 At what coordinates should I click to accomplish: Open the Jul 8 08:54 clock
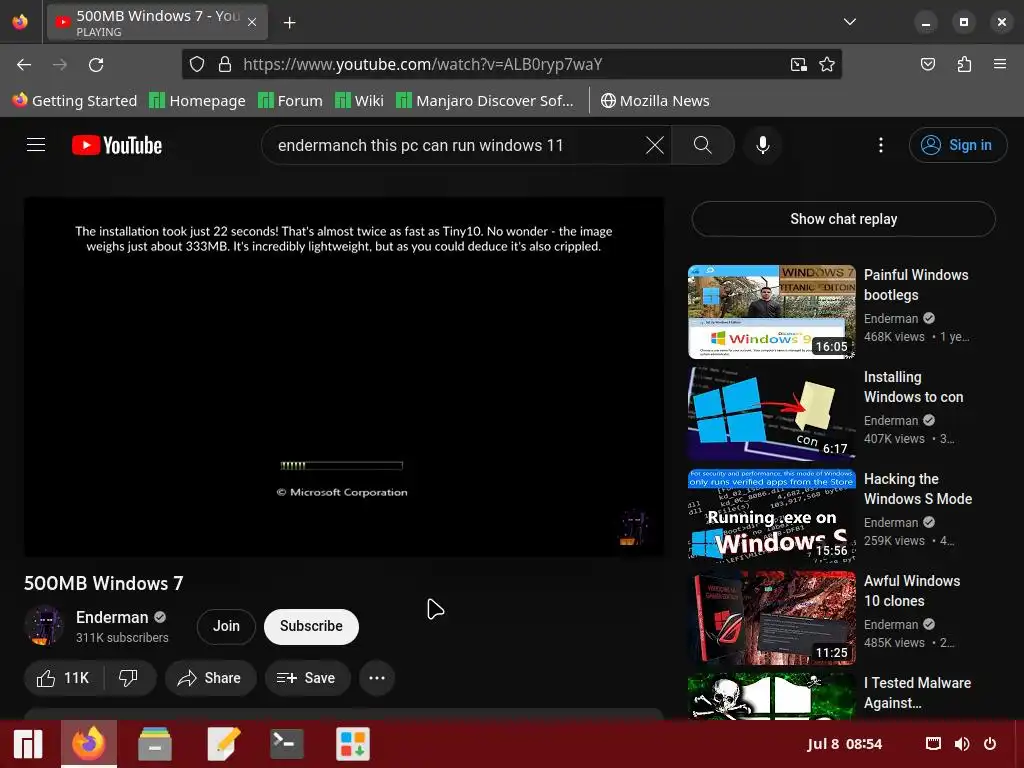point(844,744)
